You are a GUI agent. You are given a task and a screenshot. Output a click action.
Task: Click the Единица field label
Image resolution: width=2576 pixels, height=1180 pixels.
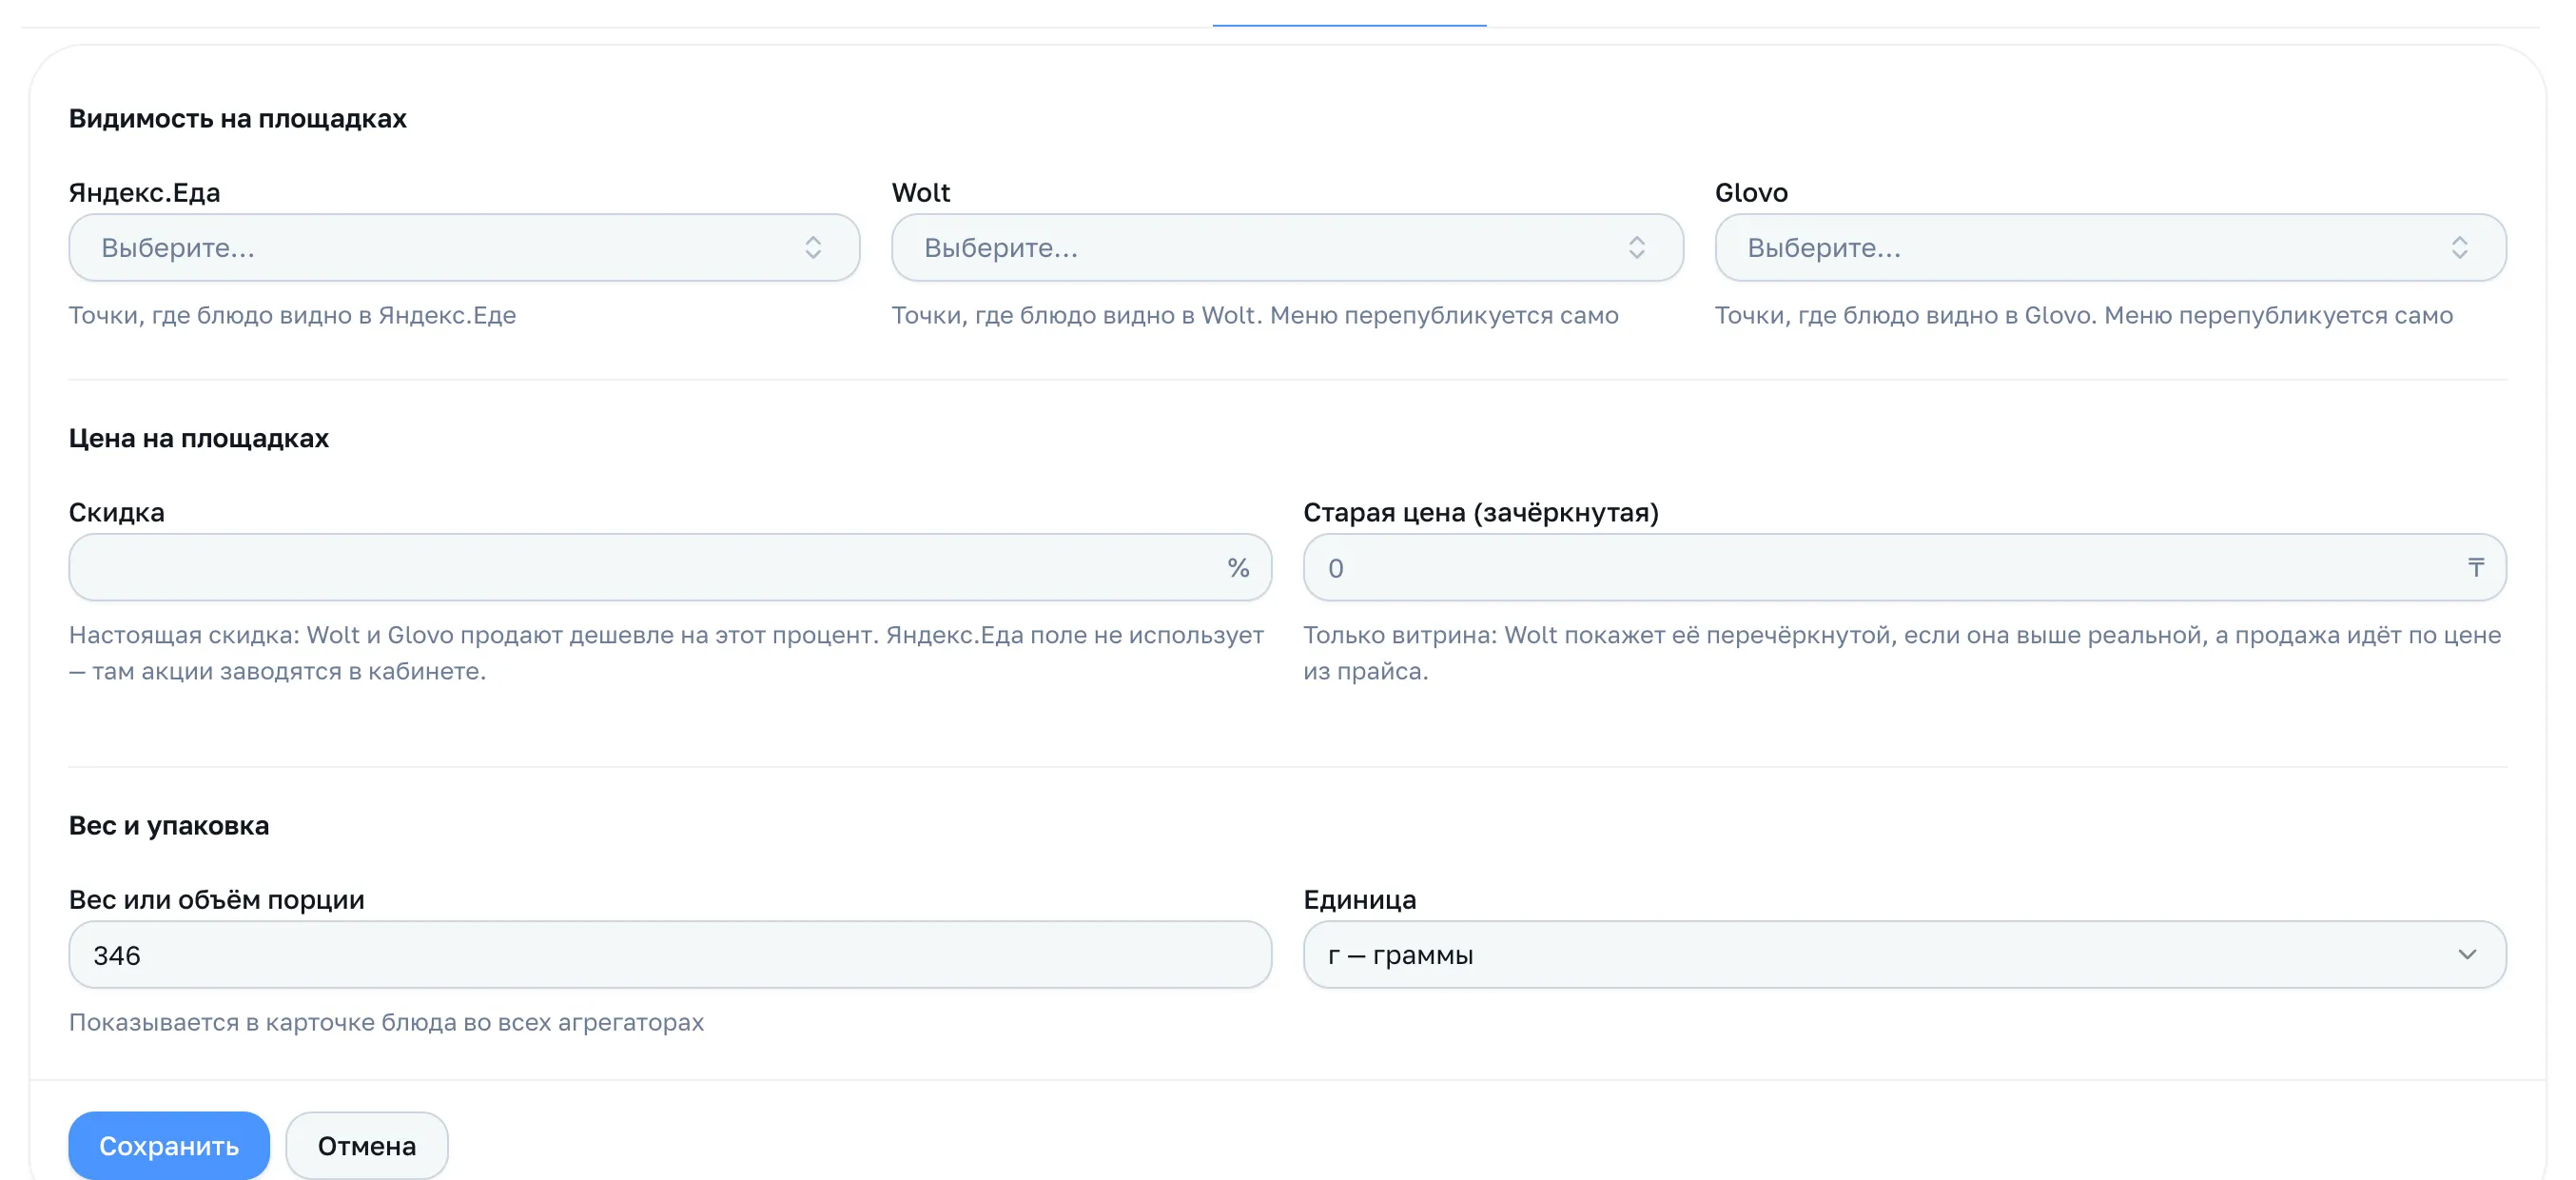tap(1360, 899)
